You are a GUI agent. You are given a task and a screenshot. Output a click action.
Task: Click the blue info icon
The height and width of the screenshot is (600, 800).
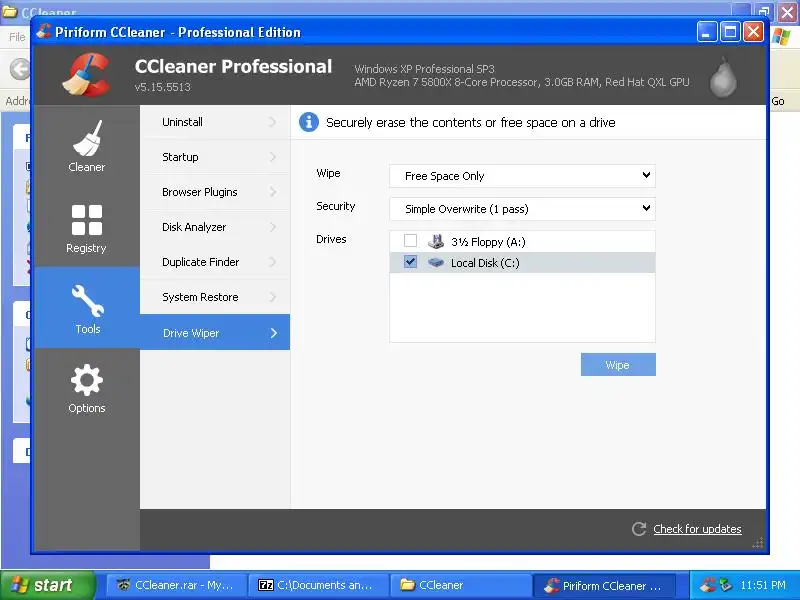(x=309, y=122)
